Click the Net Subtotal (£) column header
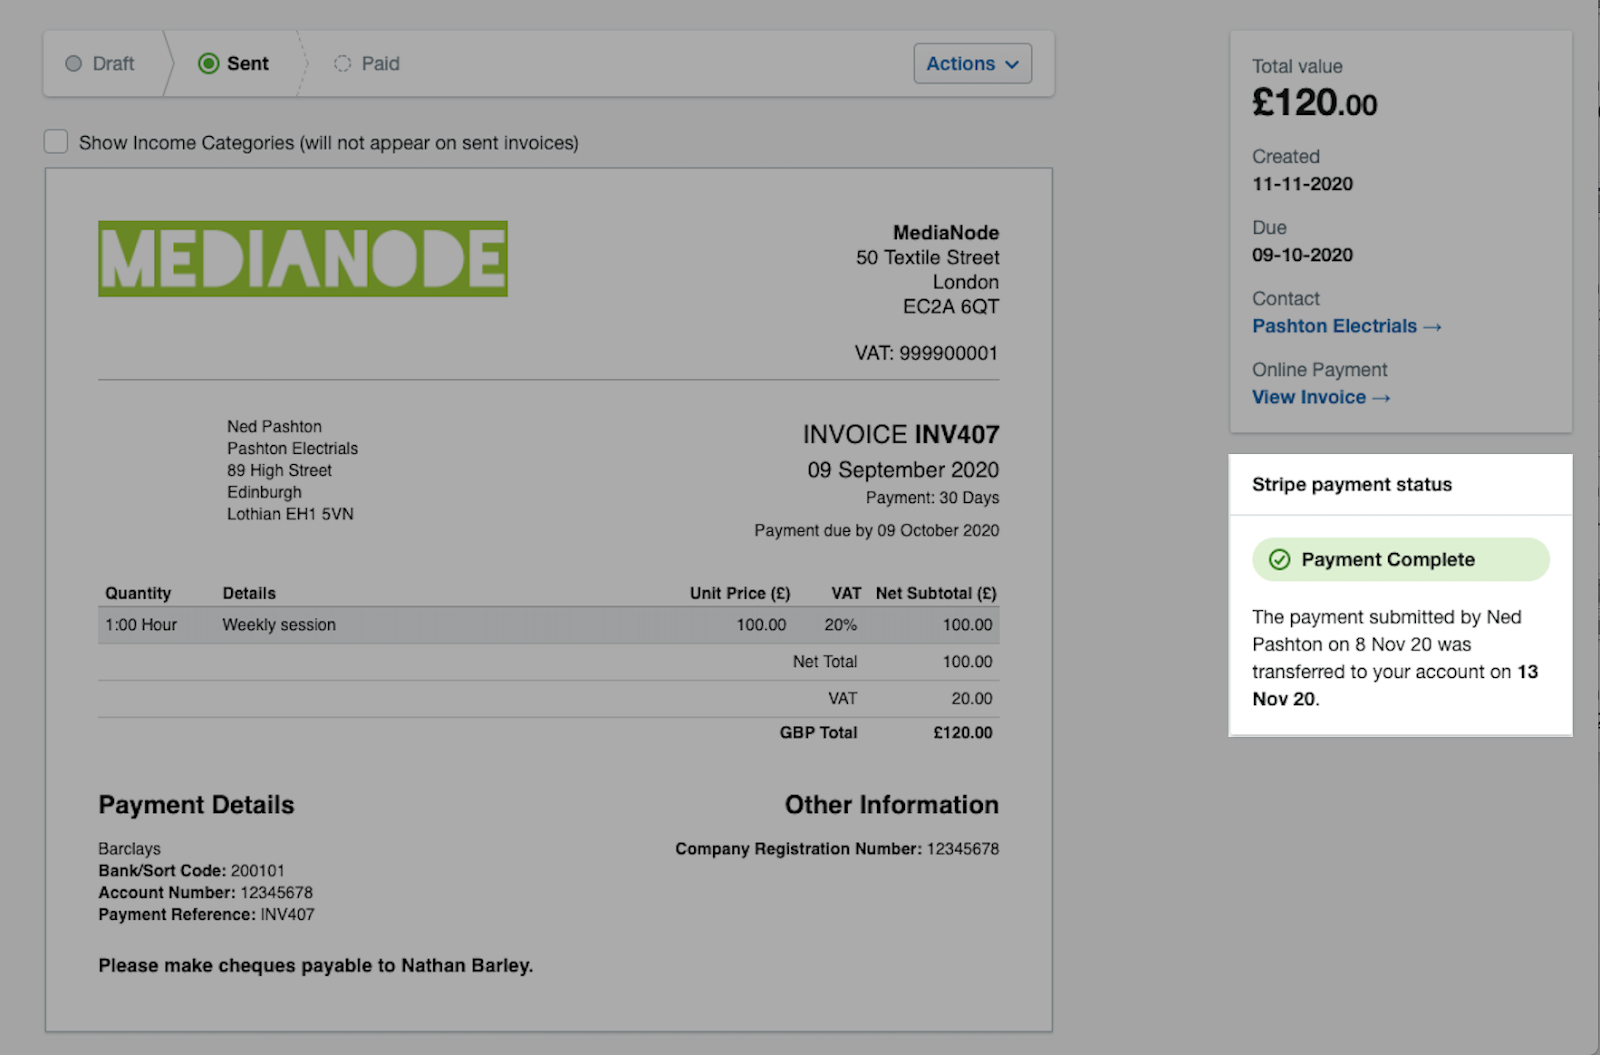The height and width of the screenshot is (1055, 1600). tap(936, 593)
